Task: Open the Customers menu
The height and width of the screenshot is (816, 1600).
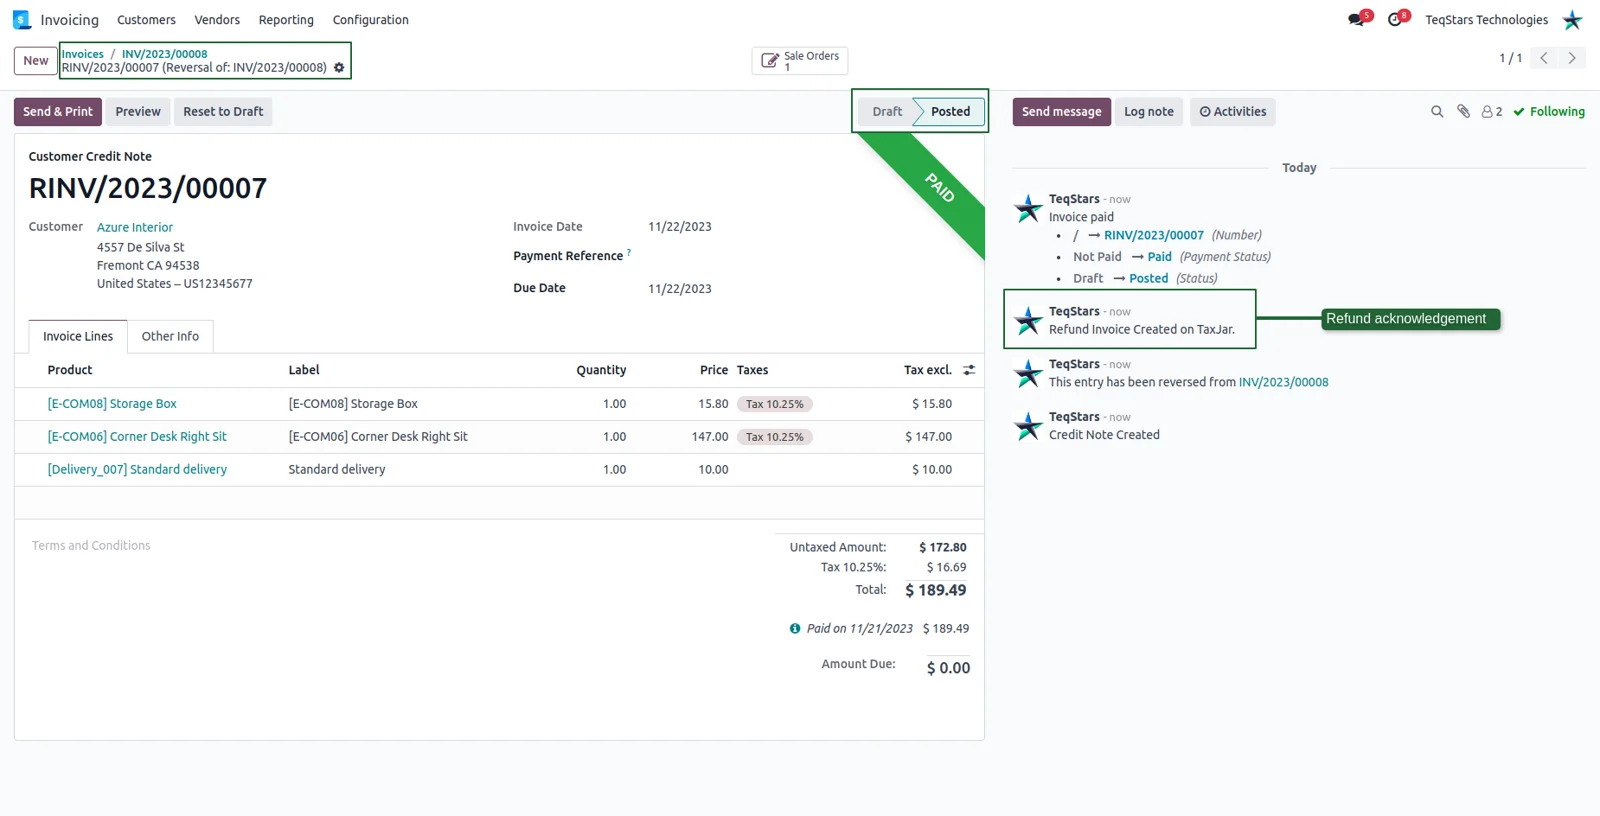Action: tap(146, 20)
